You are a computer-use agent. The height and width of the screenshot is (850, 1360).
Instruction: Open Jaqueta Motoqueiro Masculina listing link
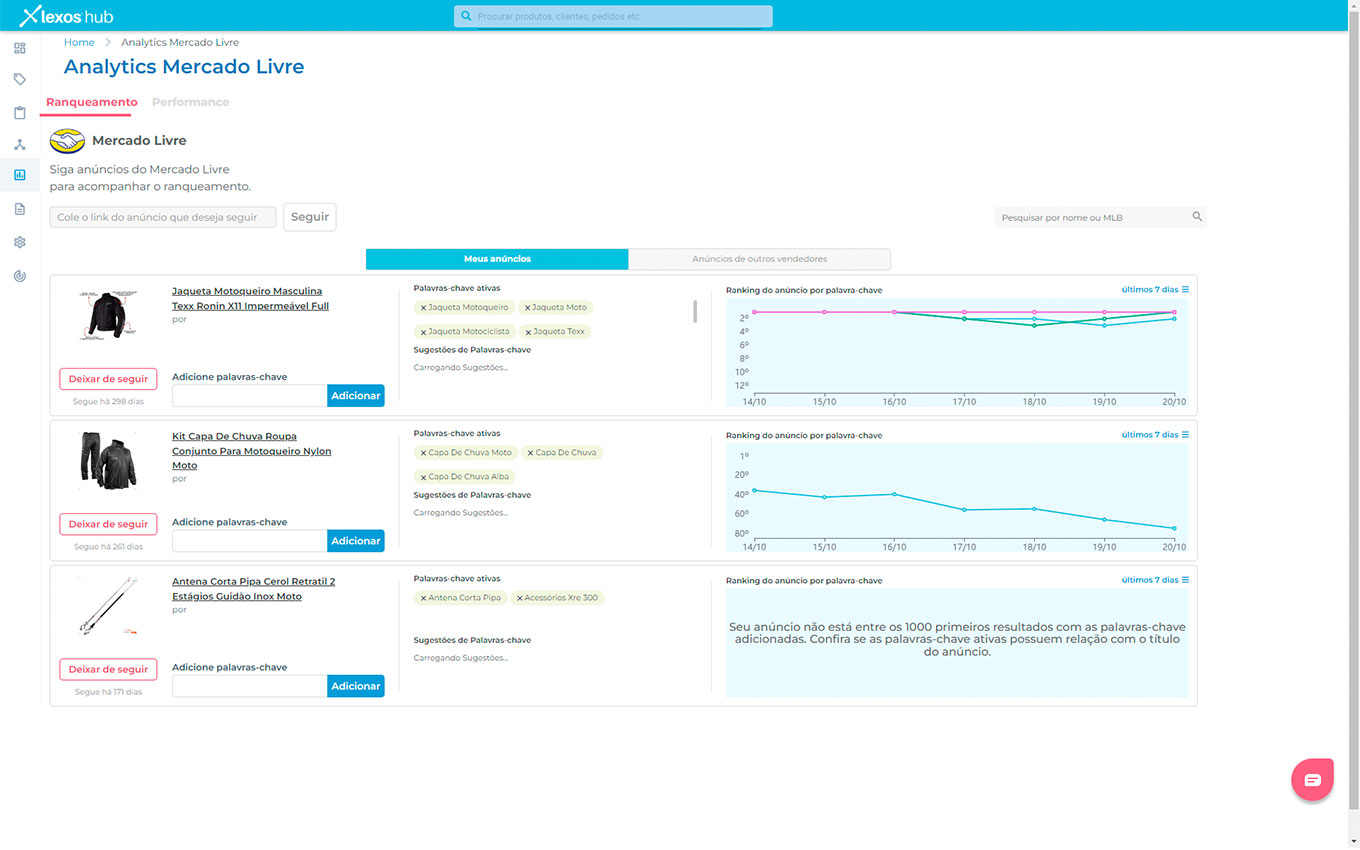tap(250, 298)
